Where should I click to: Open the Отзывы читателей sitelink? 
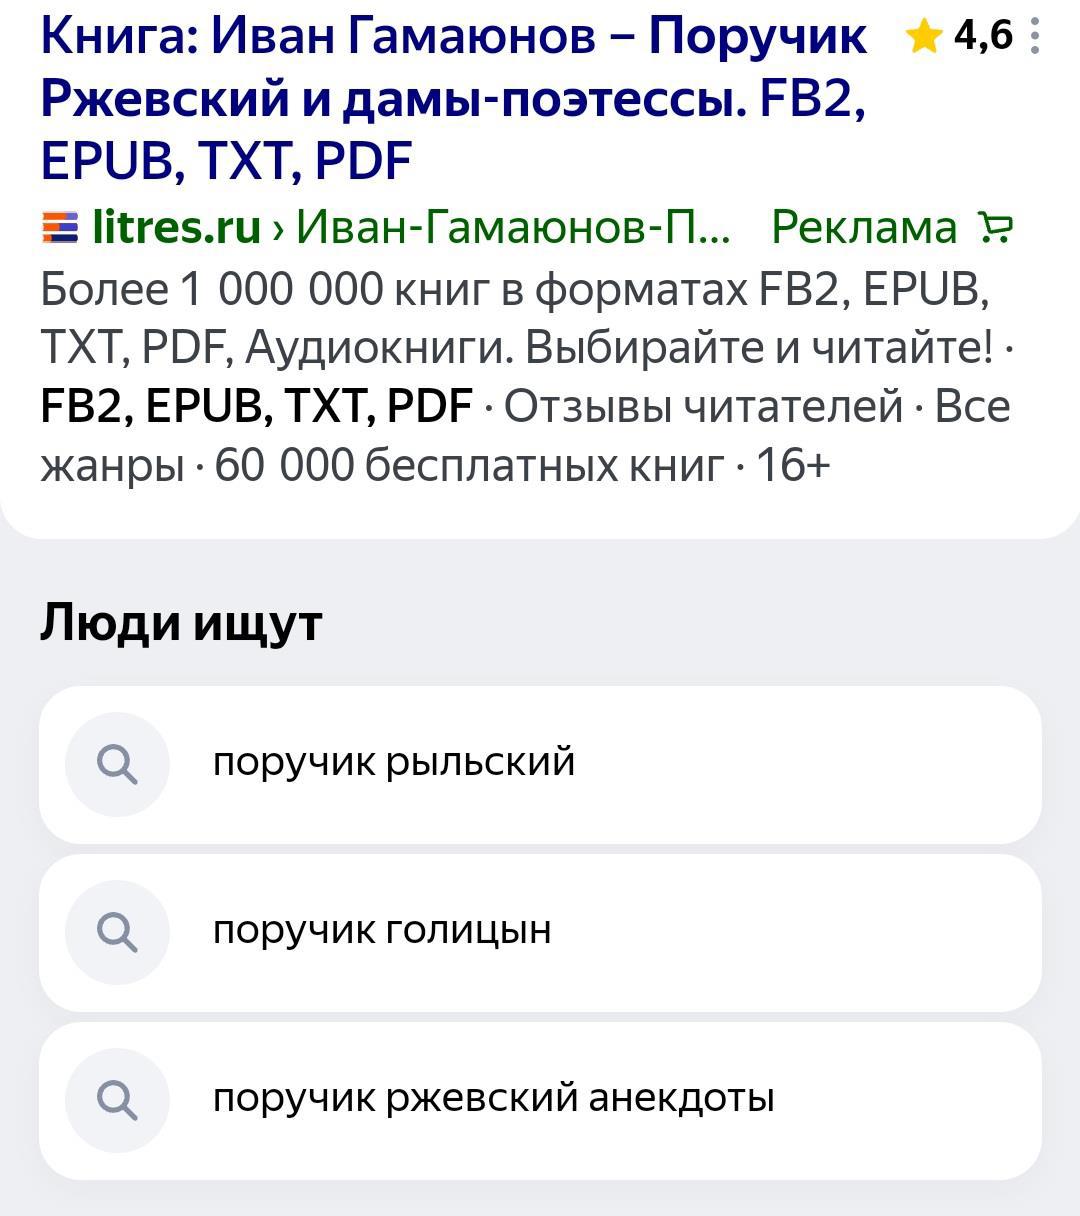pyautogui.click(x=702, y=406)
